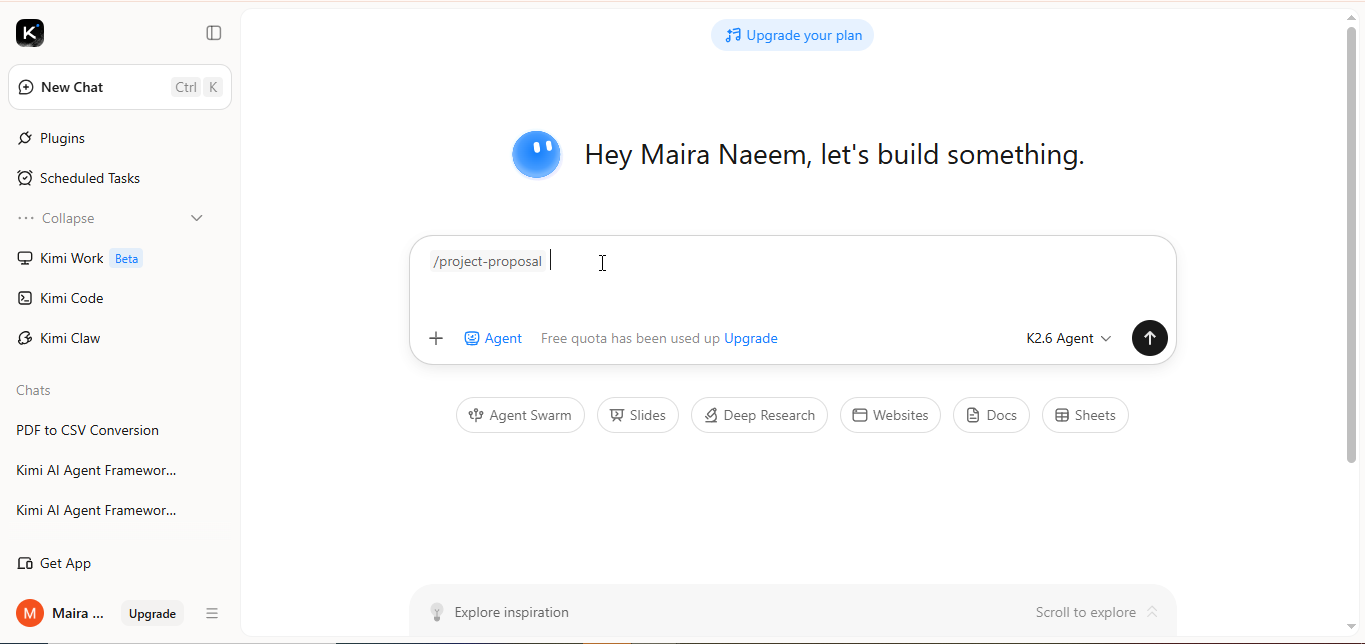Toggle the Agent mode button

[x=493, y=338]
